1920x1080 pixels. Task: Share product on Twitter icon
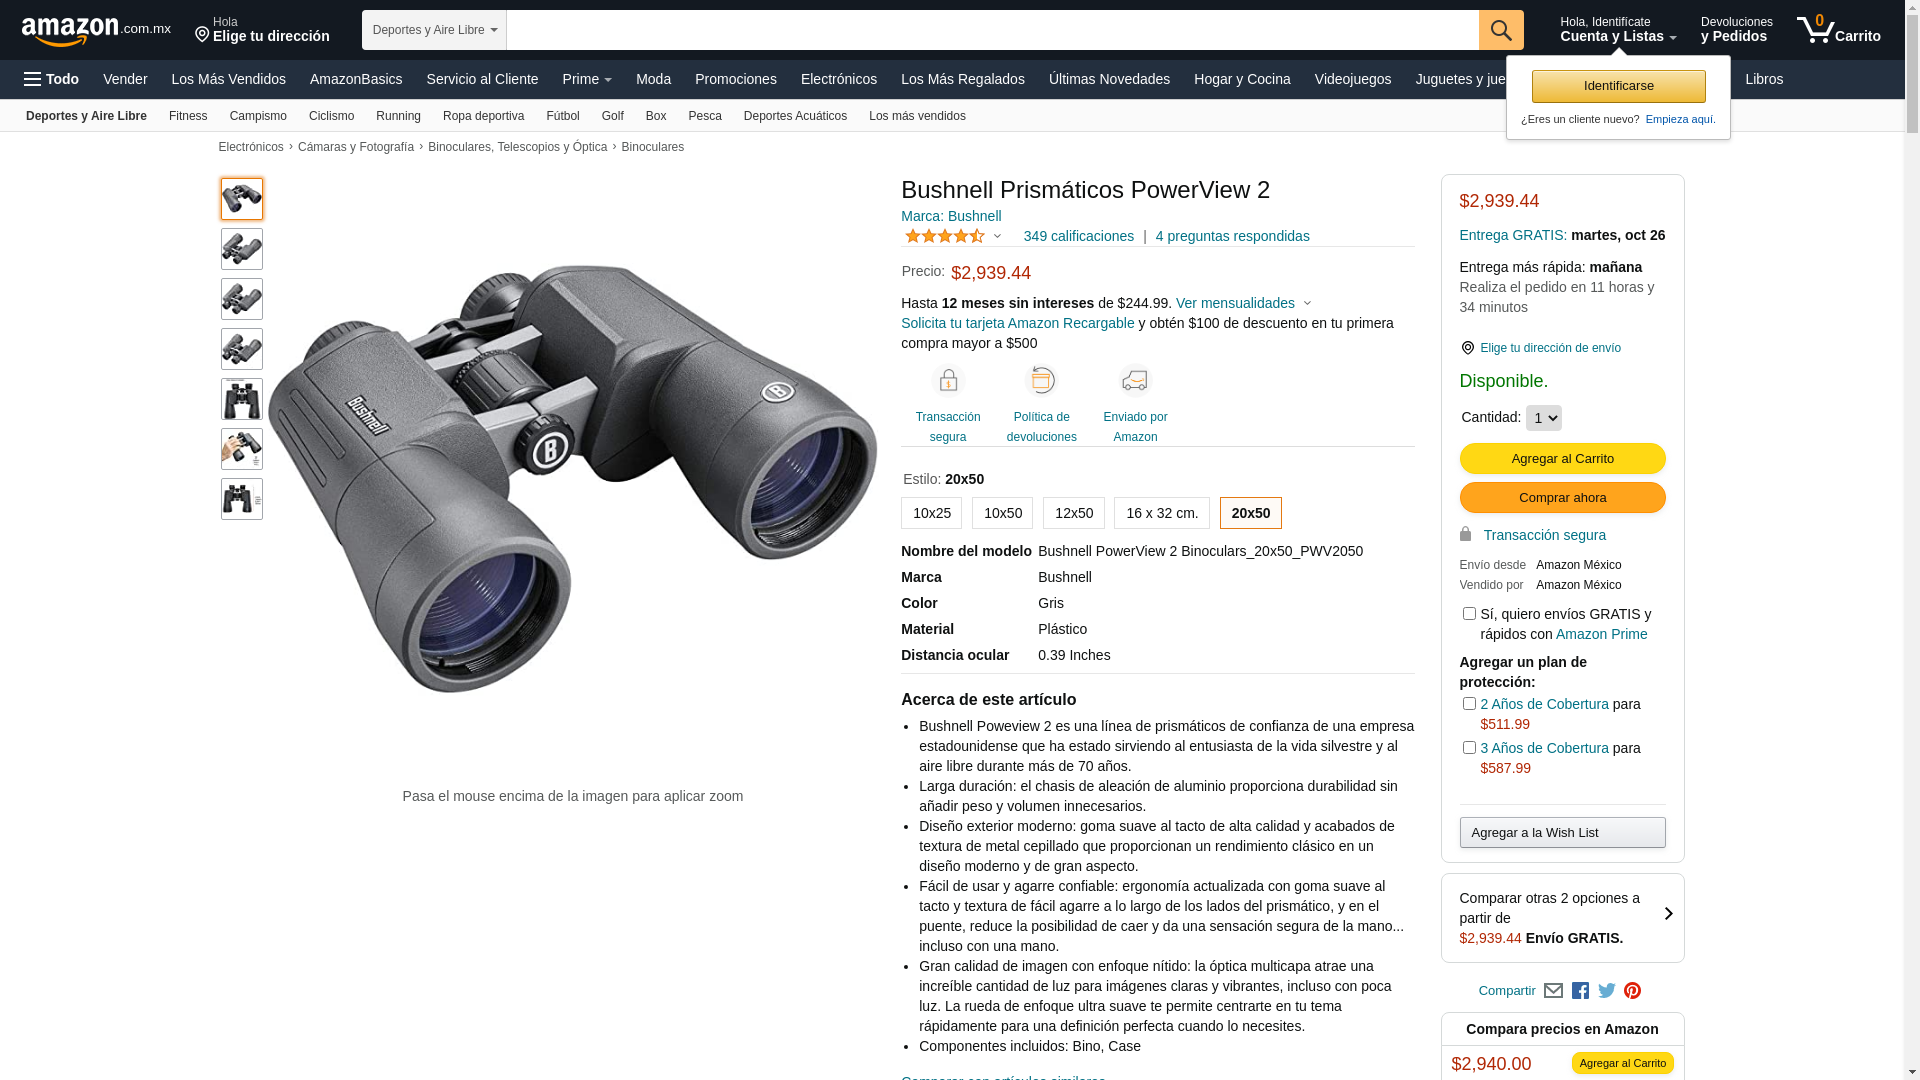click(1607, 991)
